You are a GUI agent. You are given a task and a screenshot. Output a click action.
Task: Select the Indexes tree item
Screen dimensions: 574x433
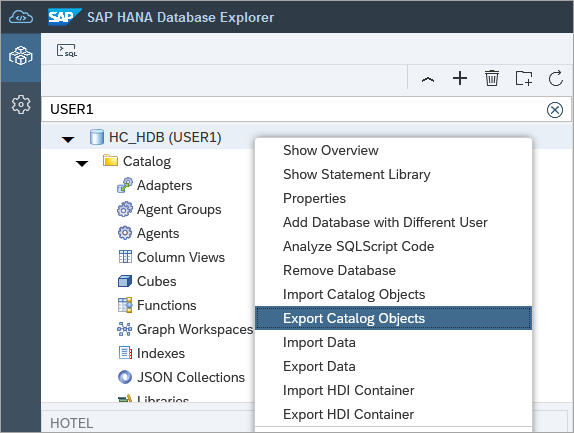(161, 353)
